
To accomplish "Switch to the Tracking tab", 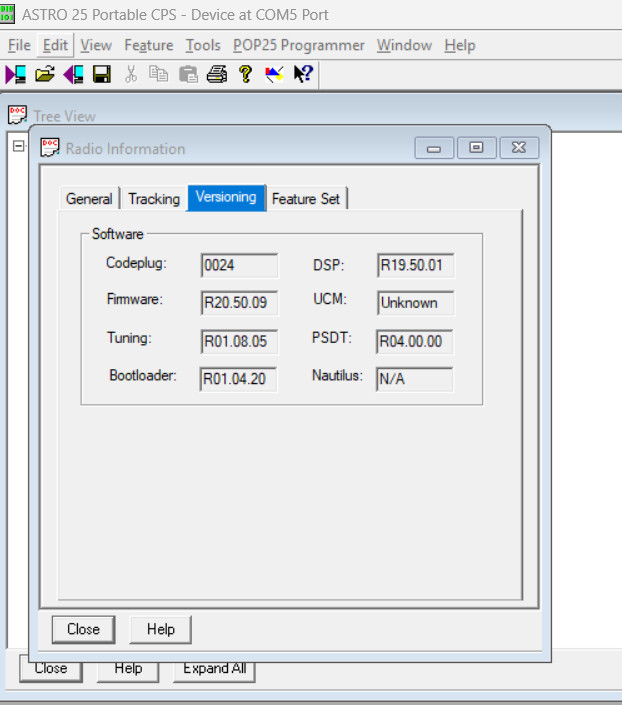I will [x=154, y=199].
